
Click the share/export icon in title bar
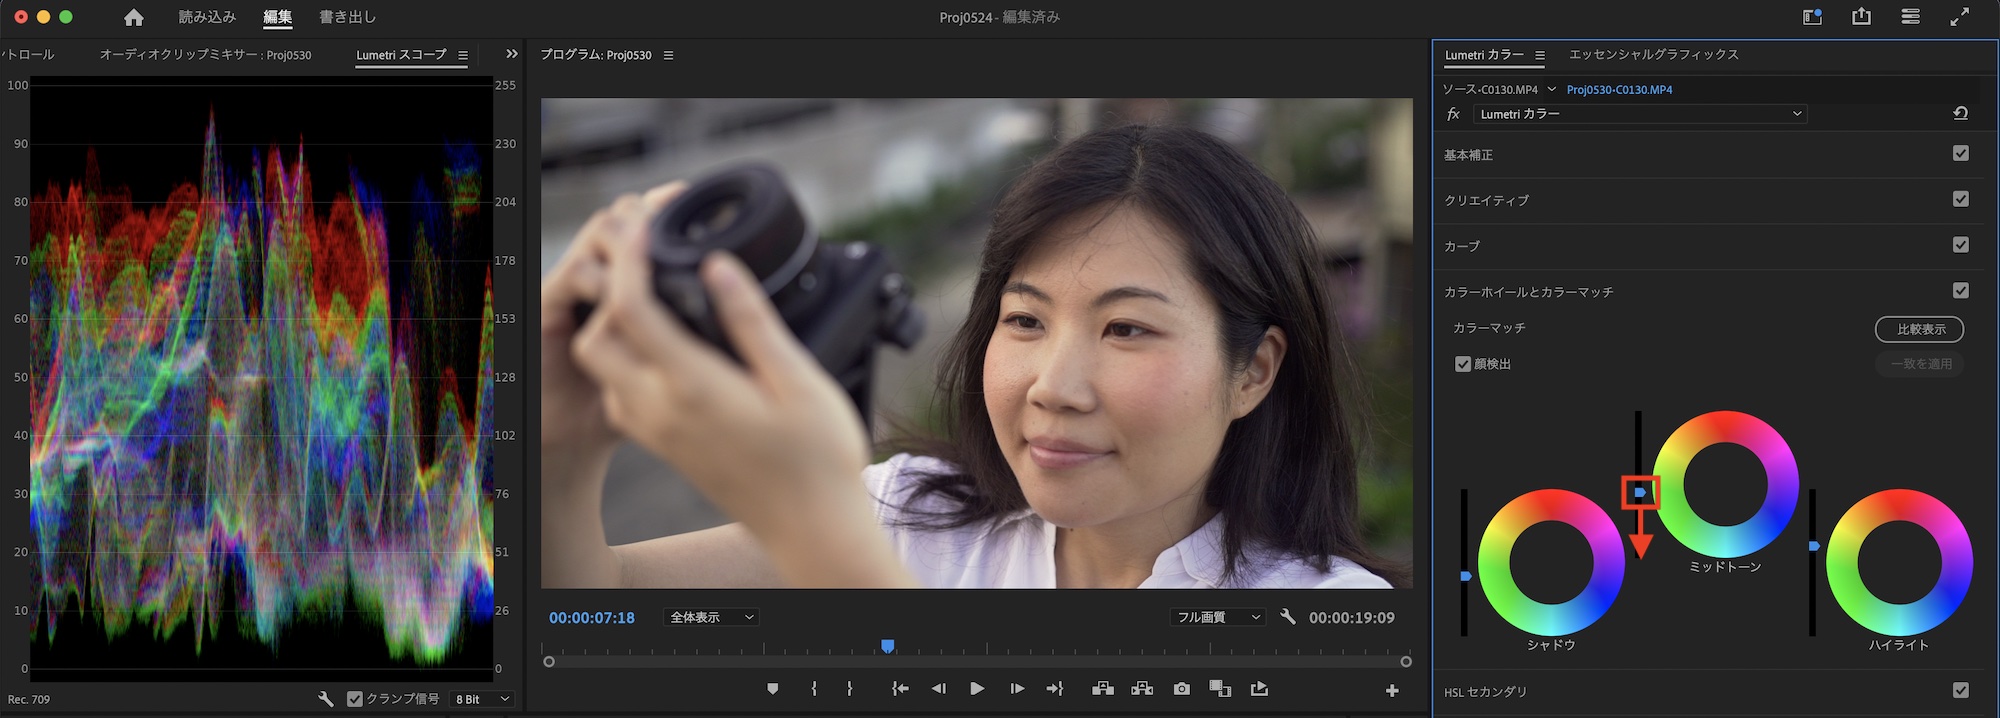[x=1861, y=17]
